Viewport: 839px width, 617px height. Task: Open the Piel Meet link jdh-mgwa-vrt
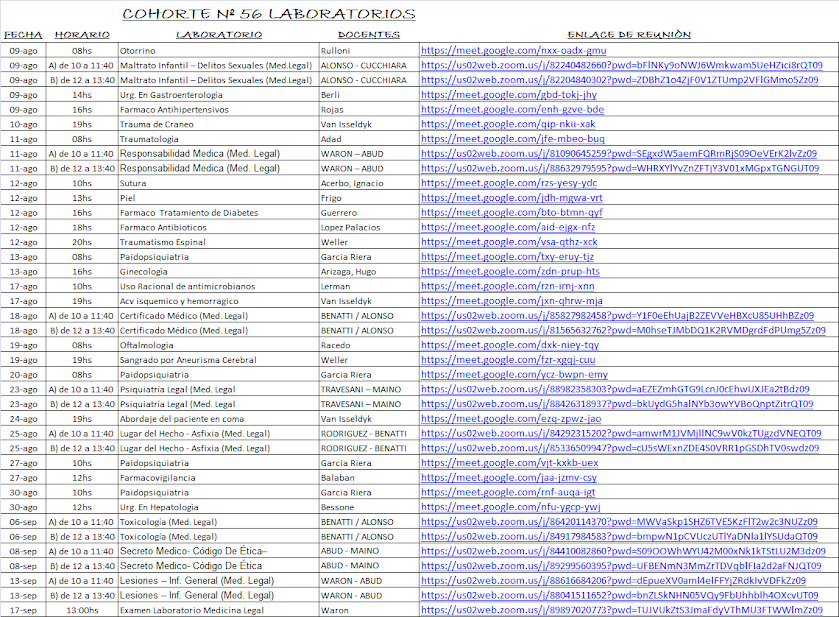click(x=512, y=197)
